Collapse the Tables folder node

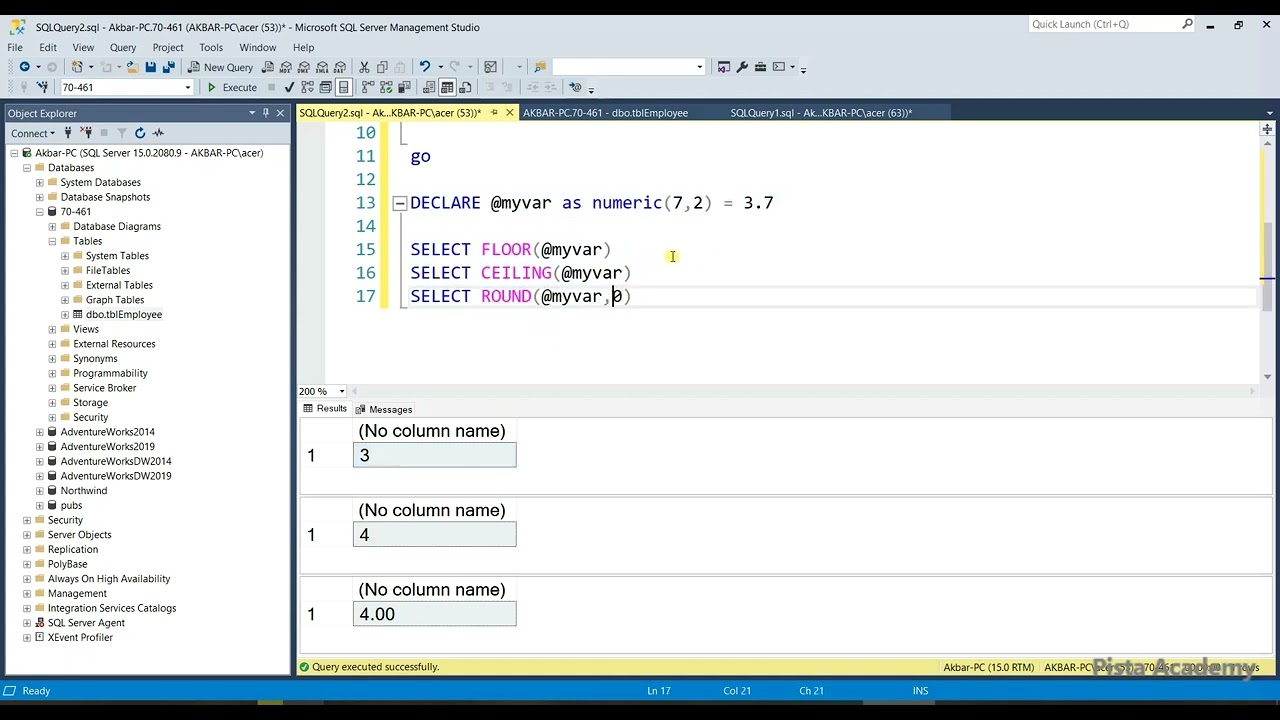pyautogui.click(x=52, y=241)
